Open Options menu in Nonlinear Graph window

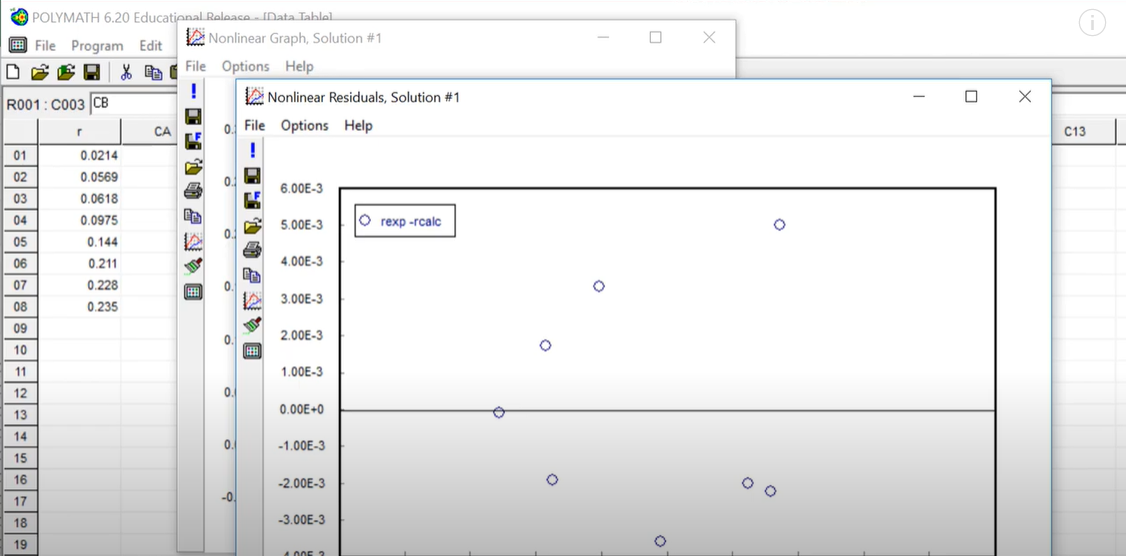[245, 66]
